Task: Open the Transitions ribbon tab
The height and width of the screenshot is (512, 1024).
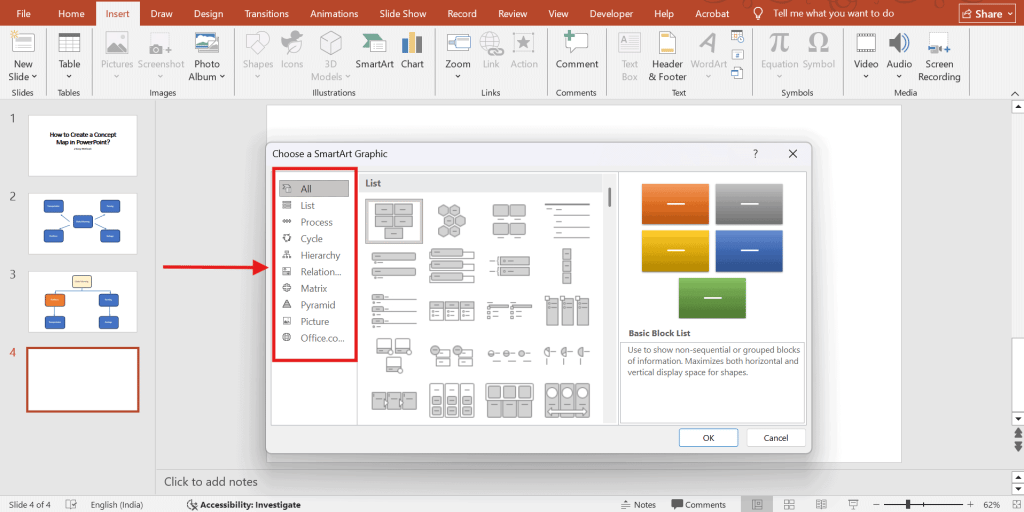Action: point(264,14)
